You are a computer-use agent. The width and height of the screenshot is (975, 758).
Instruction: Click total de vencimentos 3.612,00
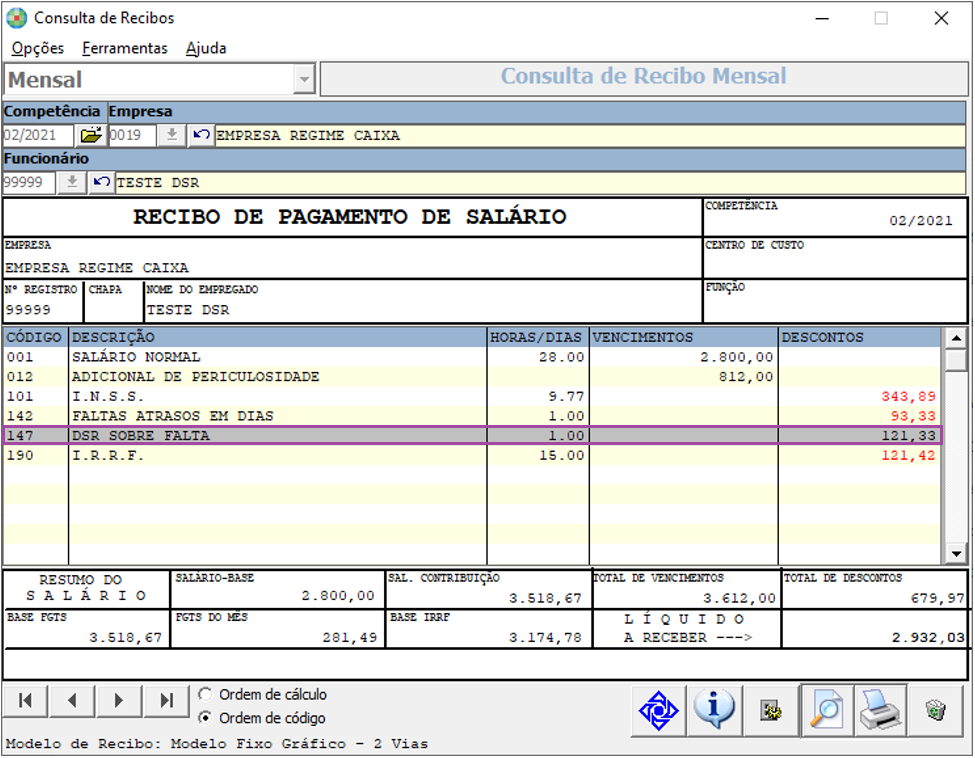[x=739, y=598]
